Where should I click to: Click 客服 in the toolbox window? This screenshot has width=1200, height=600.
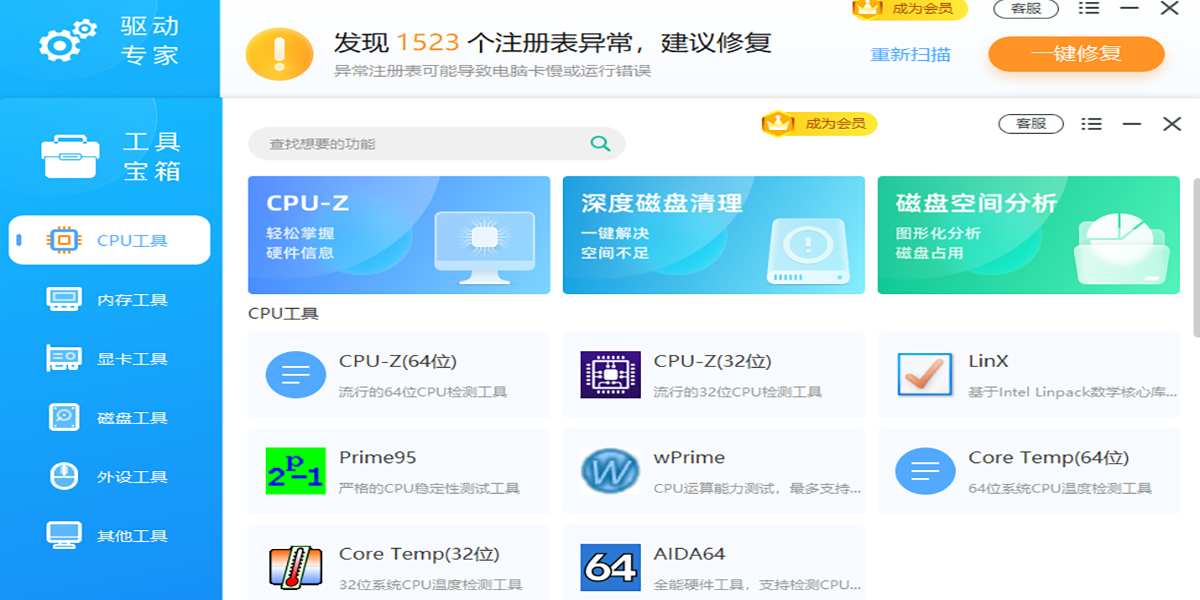pos(1031,123)
